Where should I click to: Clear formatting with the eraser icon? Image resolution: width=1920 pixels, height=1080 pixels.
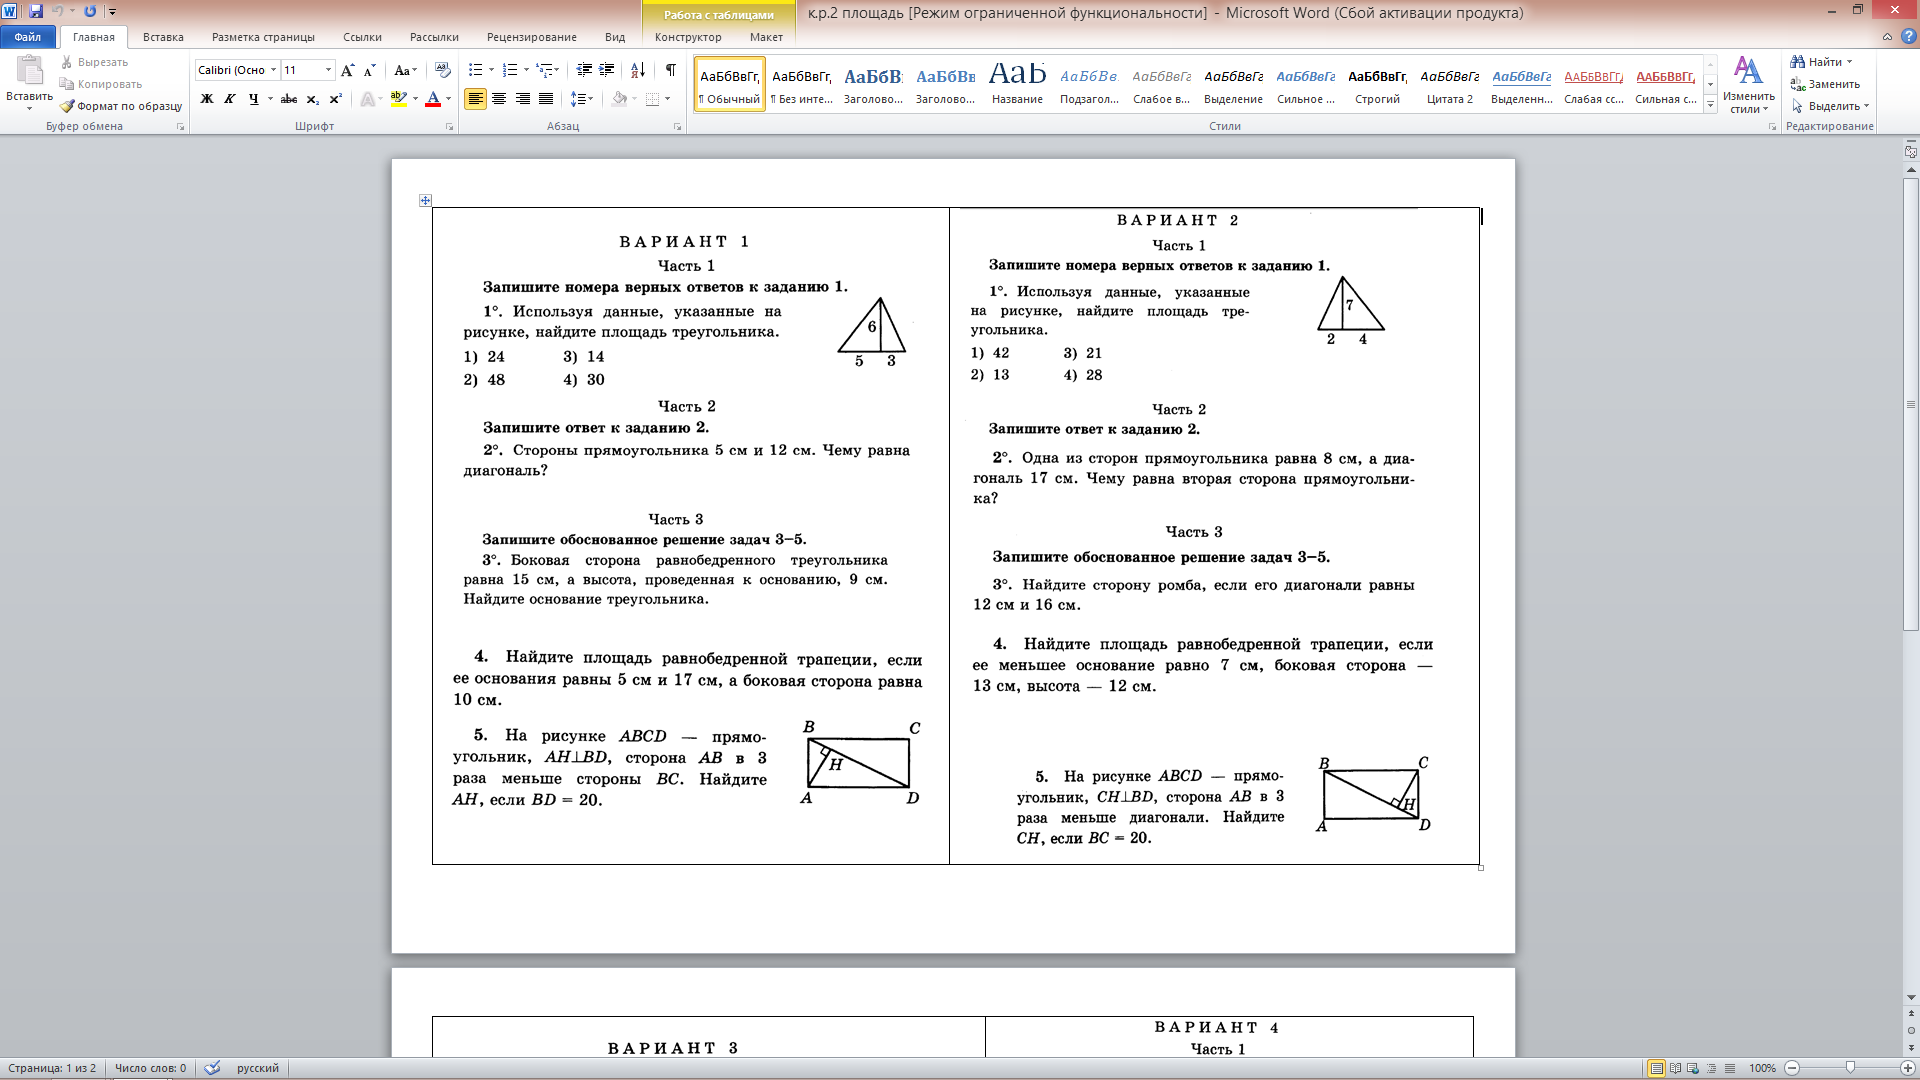[443, 70]
